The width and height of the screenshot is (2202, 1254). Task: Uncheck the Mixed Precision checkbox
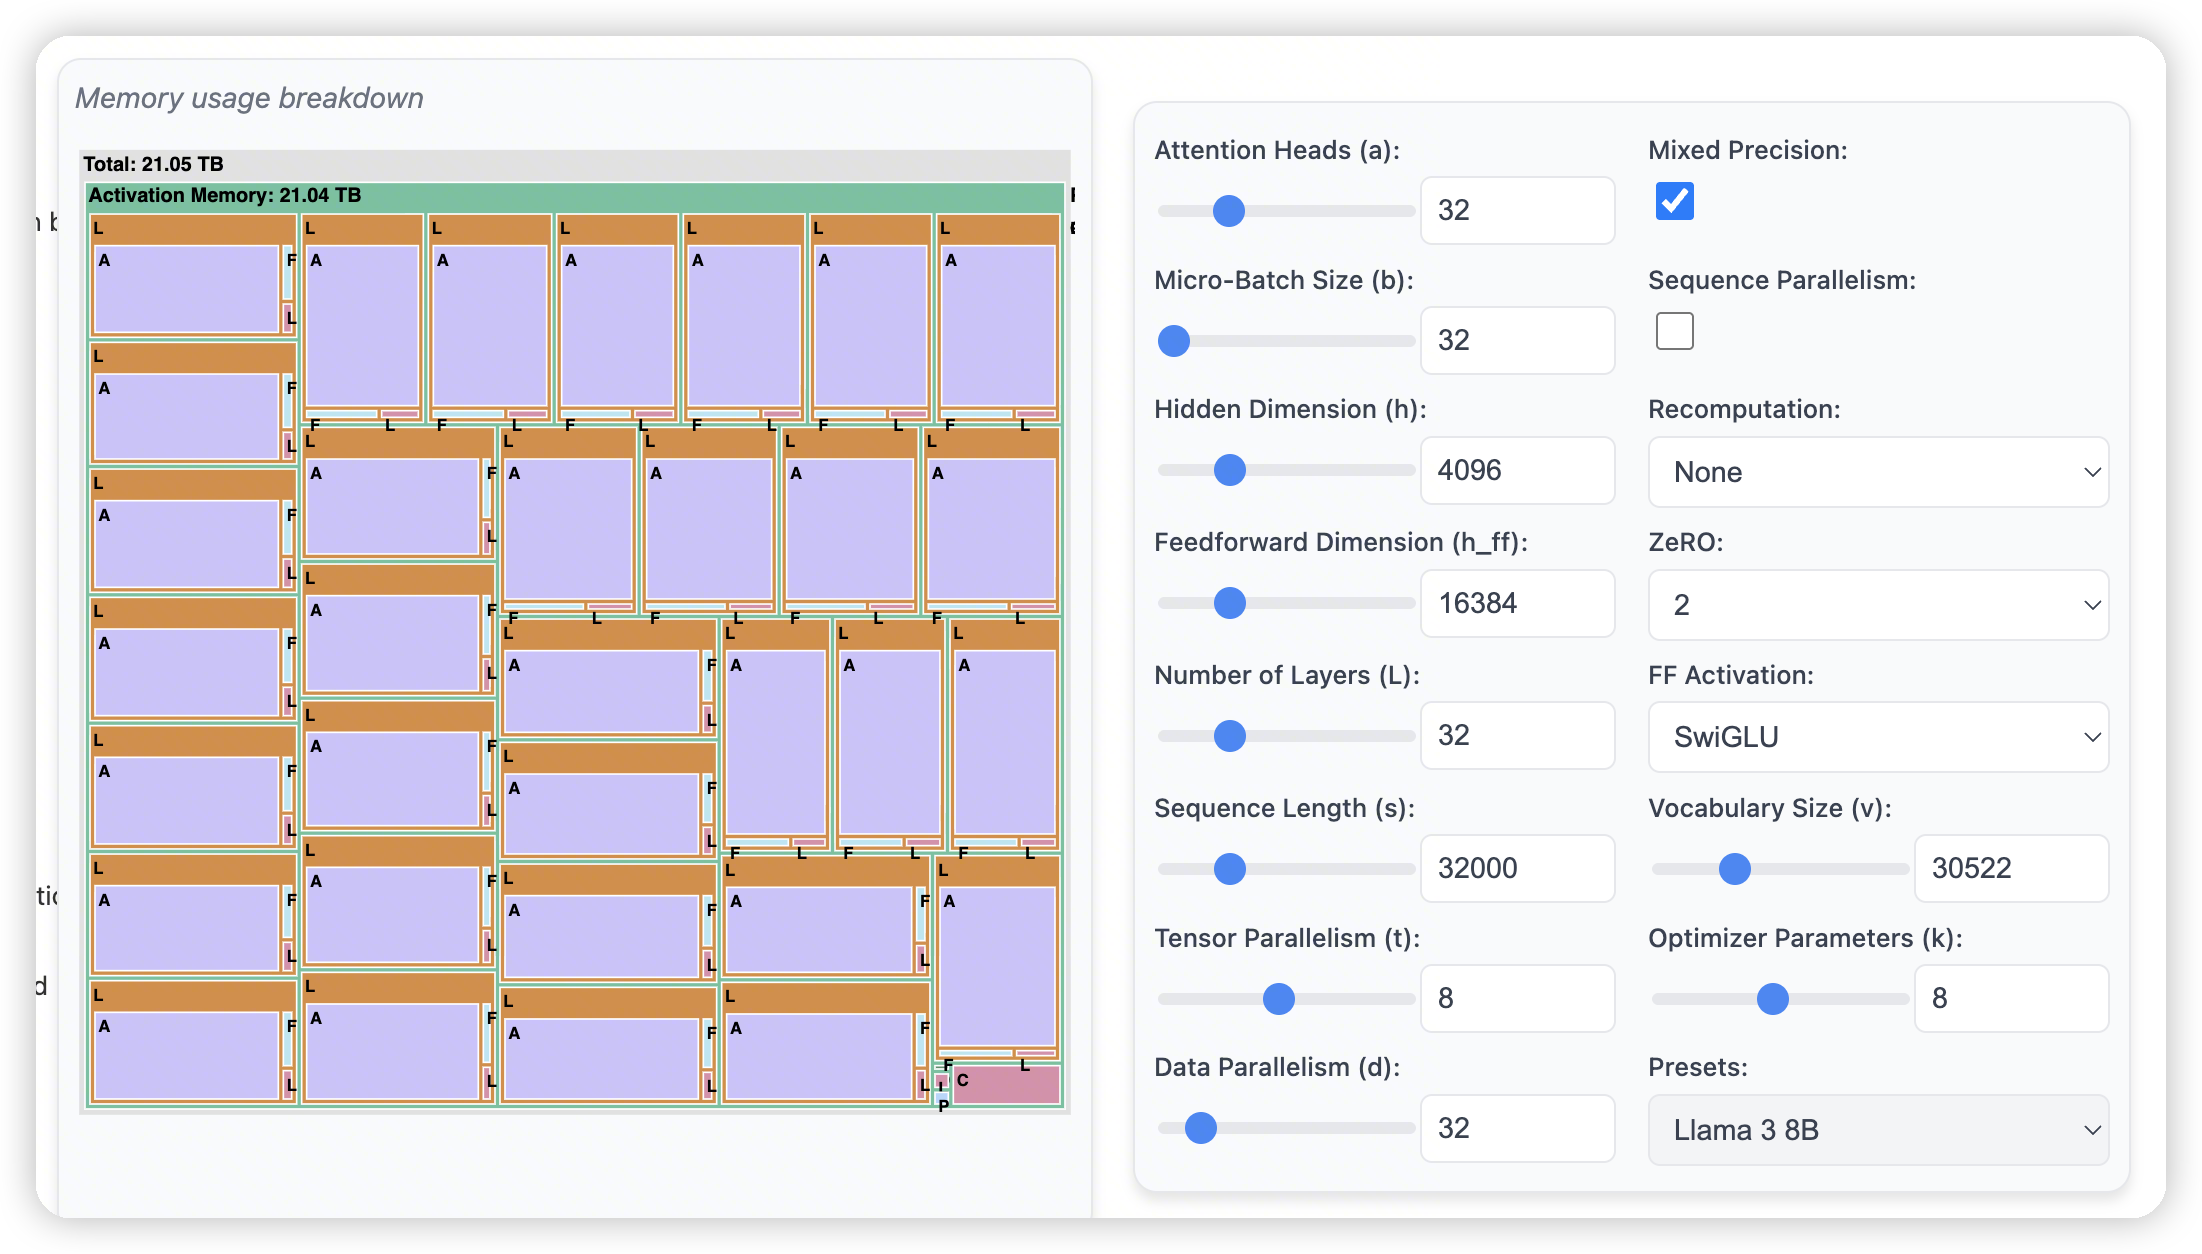click(x=1674, y=201)
